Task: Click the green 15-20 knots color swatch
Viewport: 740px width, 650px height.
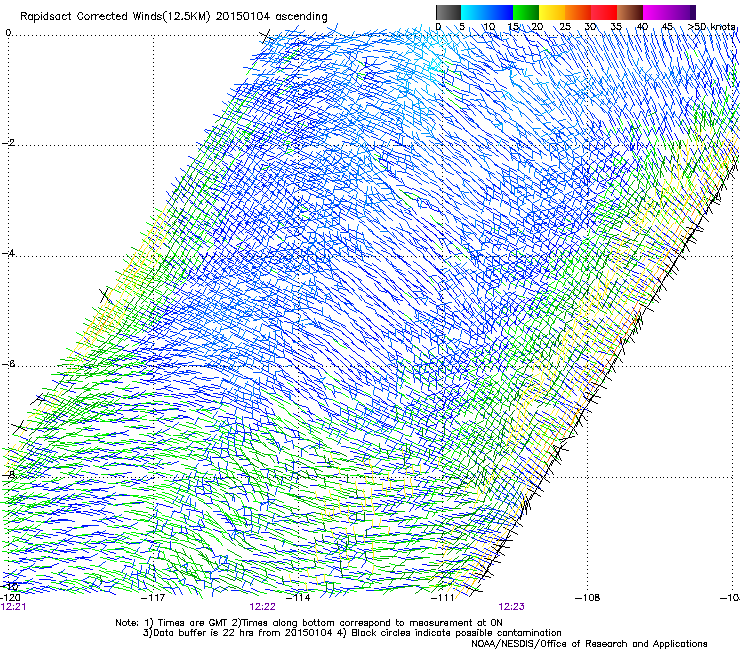Action: tap(526, 12)
